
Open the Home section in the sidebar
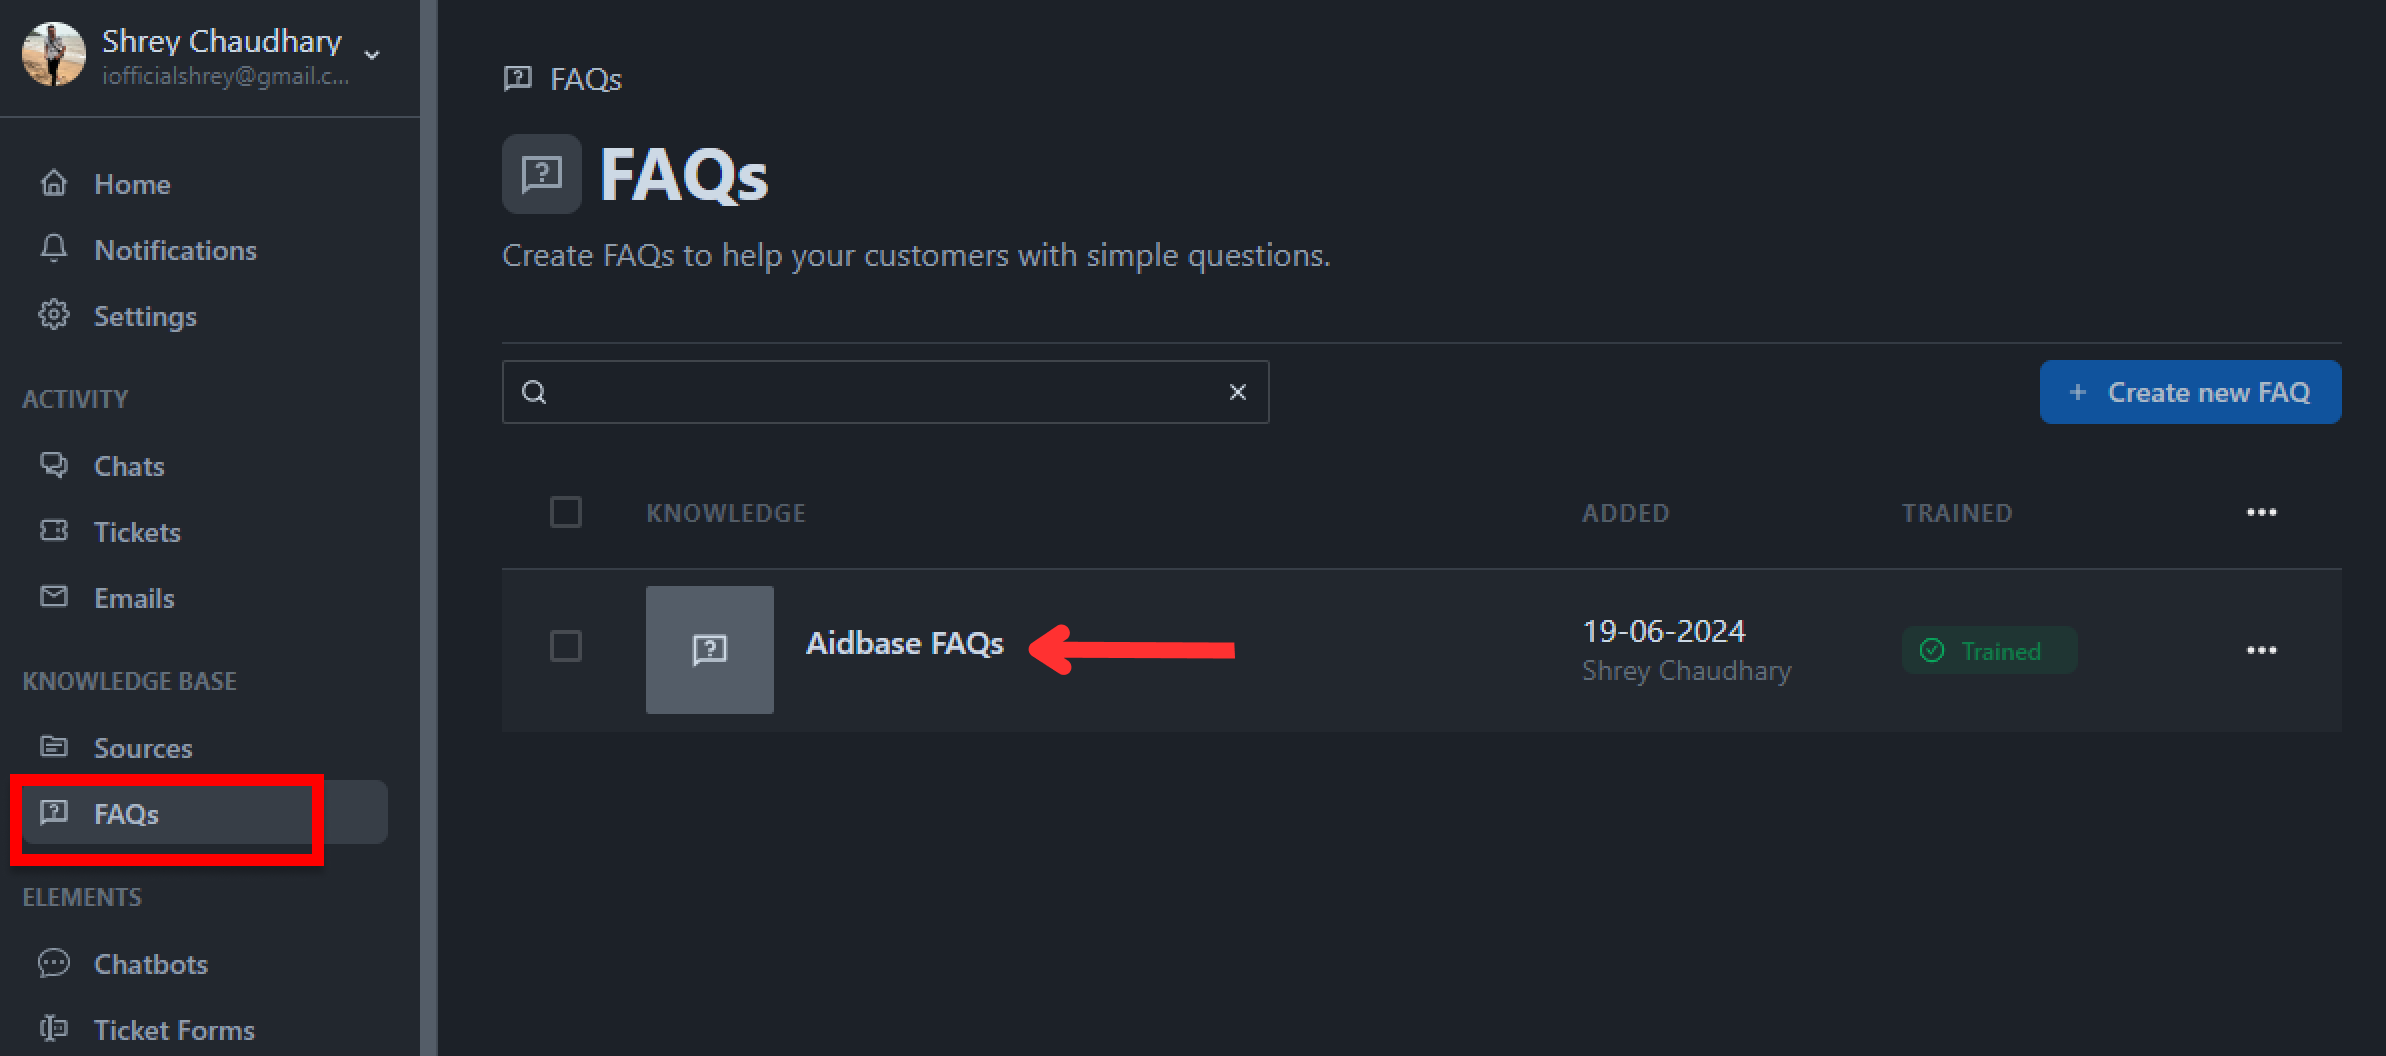tap(131, 183)
